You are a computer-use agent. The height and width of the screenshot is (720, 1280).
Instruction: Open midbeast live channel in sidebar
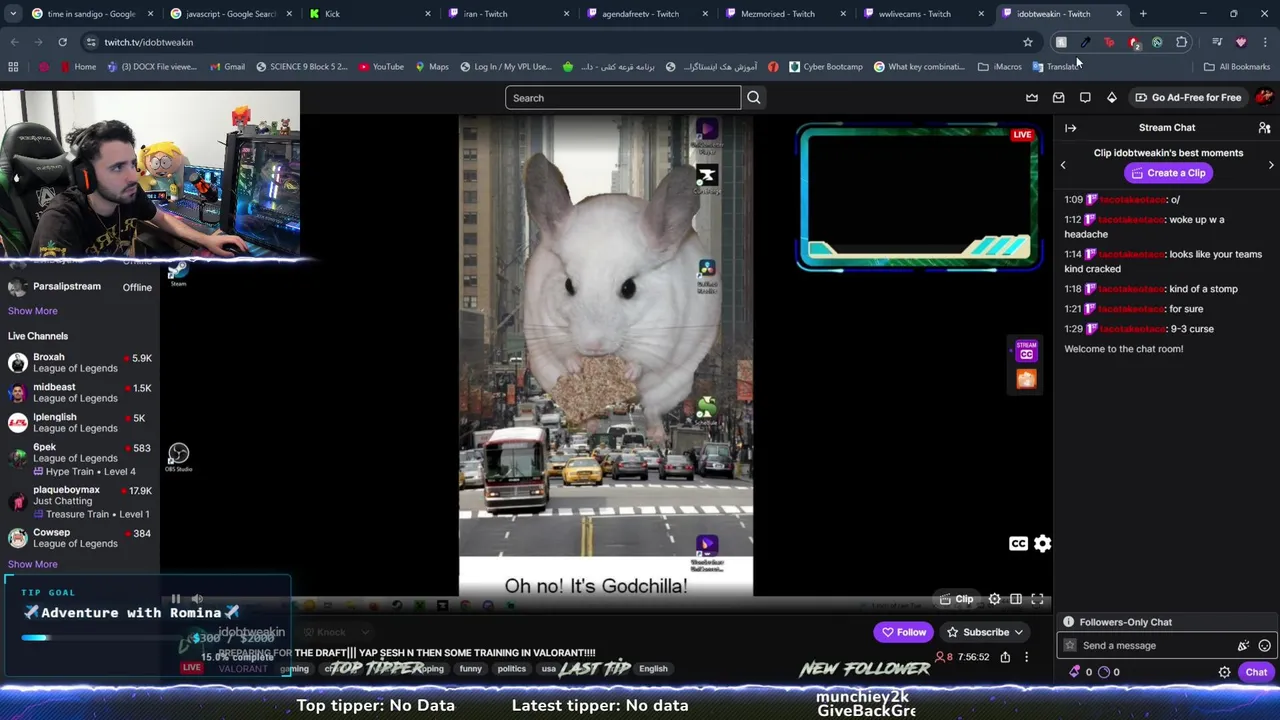click(80, 392)
